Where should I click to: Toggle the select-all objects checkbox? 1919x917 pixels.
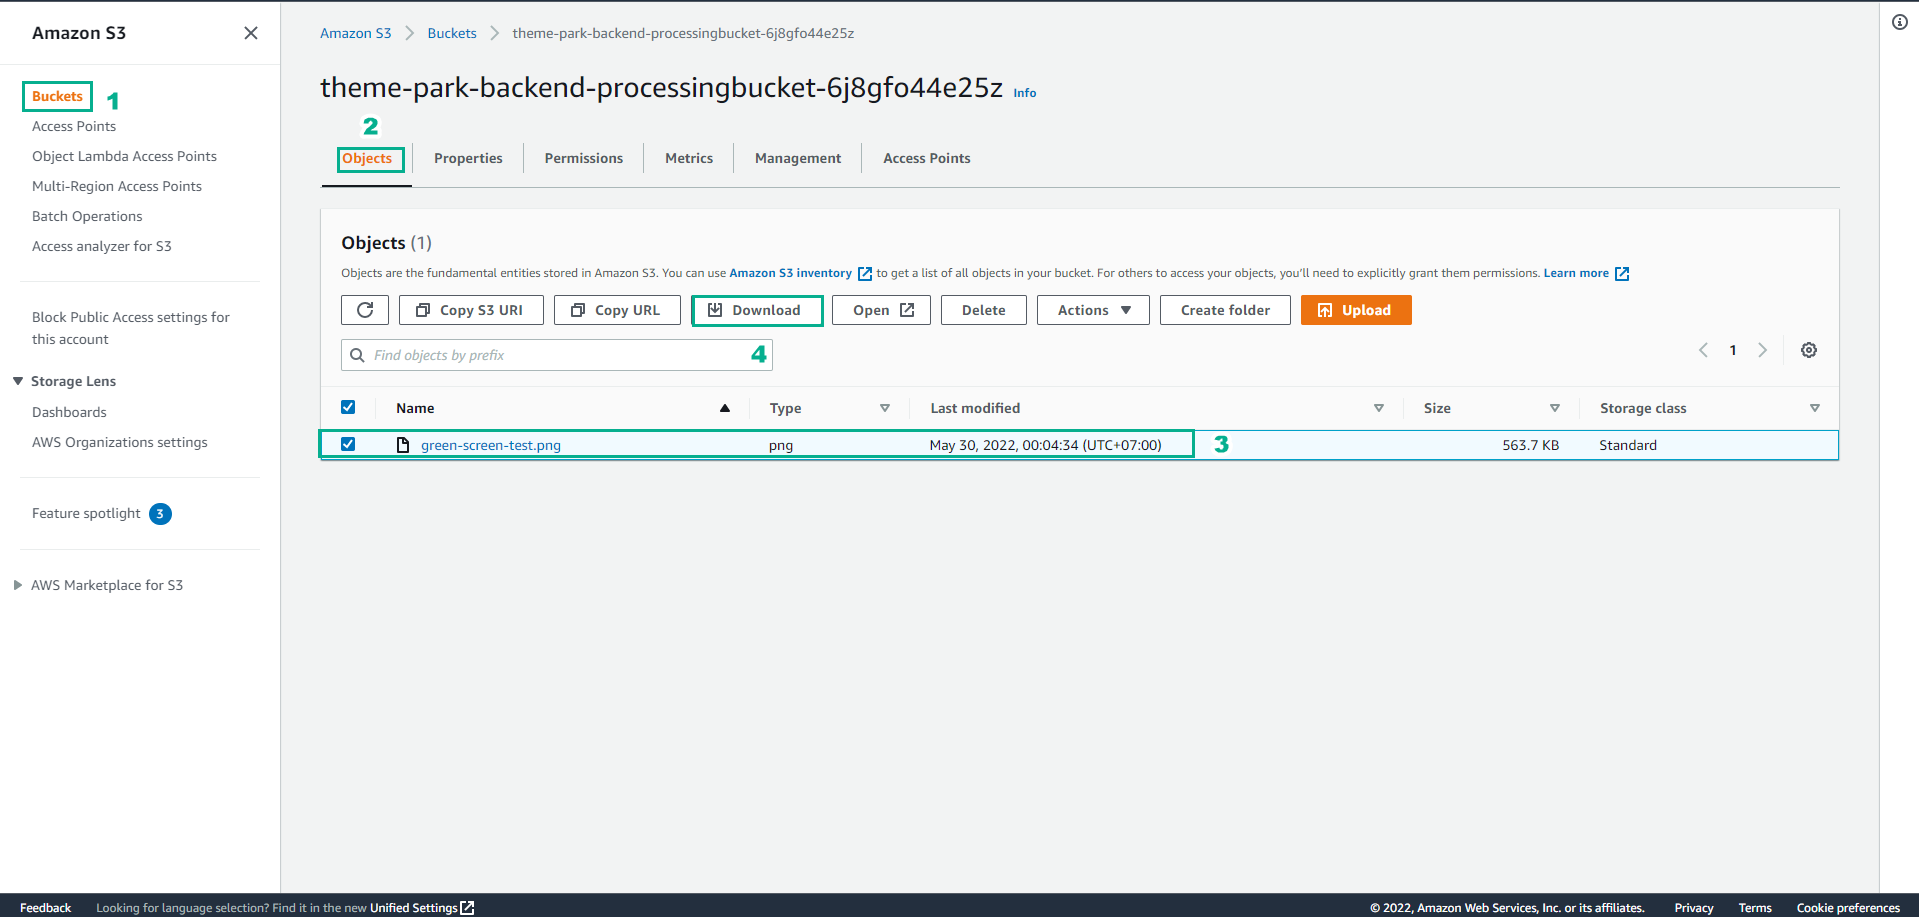click(x=348, y=407)
